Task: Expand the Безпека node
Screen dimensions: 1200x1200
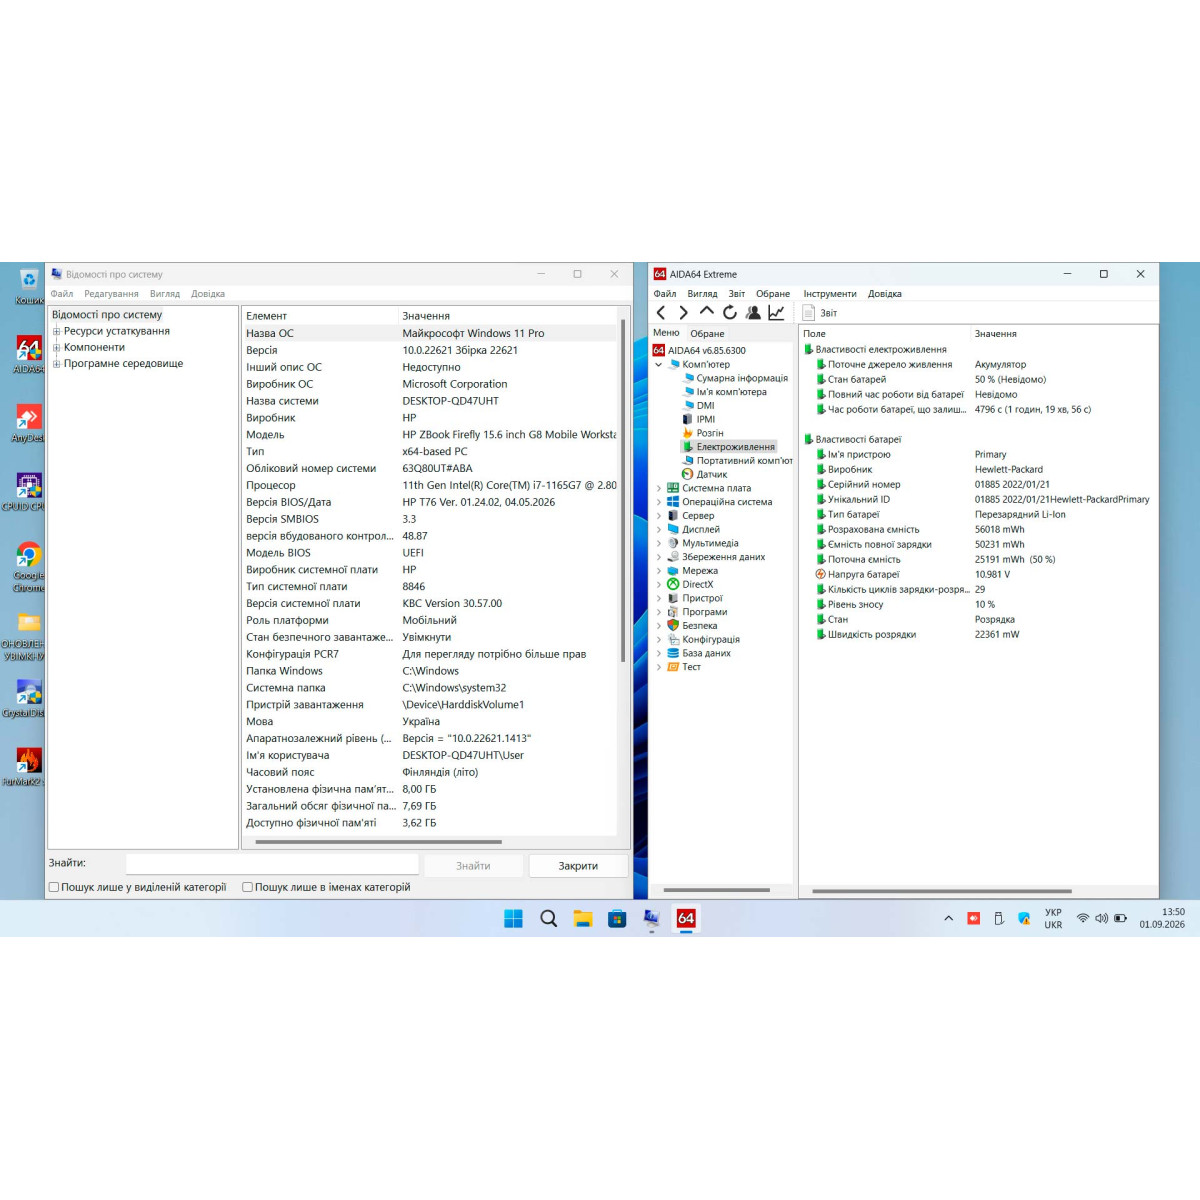Action: click(x=659, y=626)
